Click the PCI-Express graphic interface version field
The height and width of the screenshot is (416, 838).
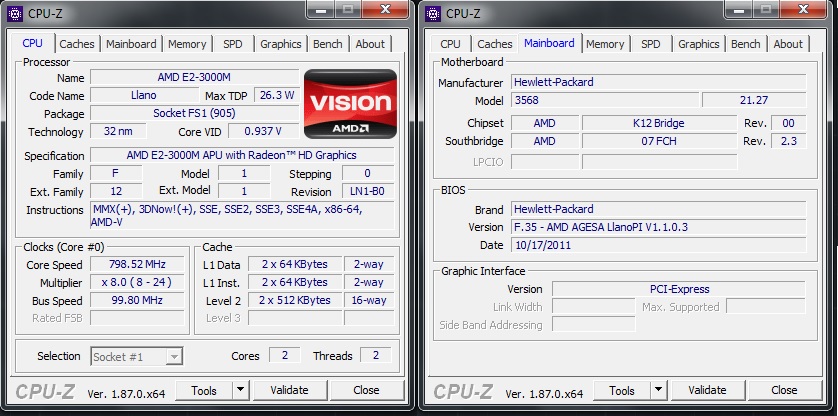[679, 289]
